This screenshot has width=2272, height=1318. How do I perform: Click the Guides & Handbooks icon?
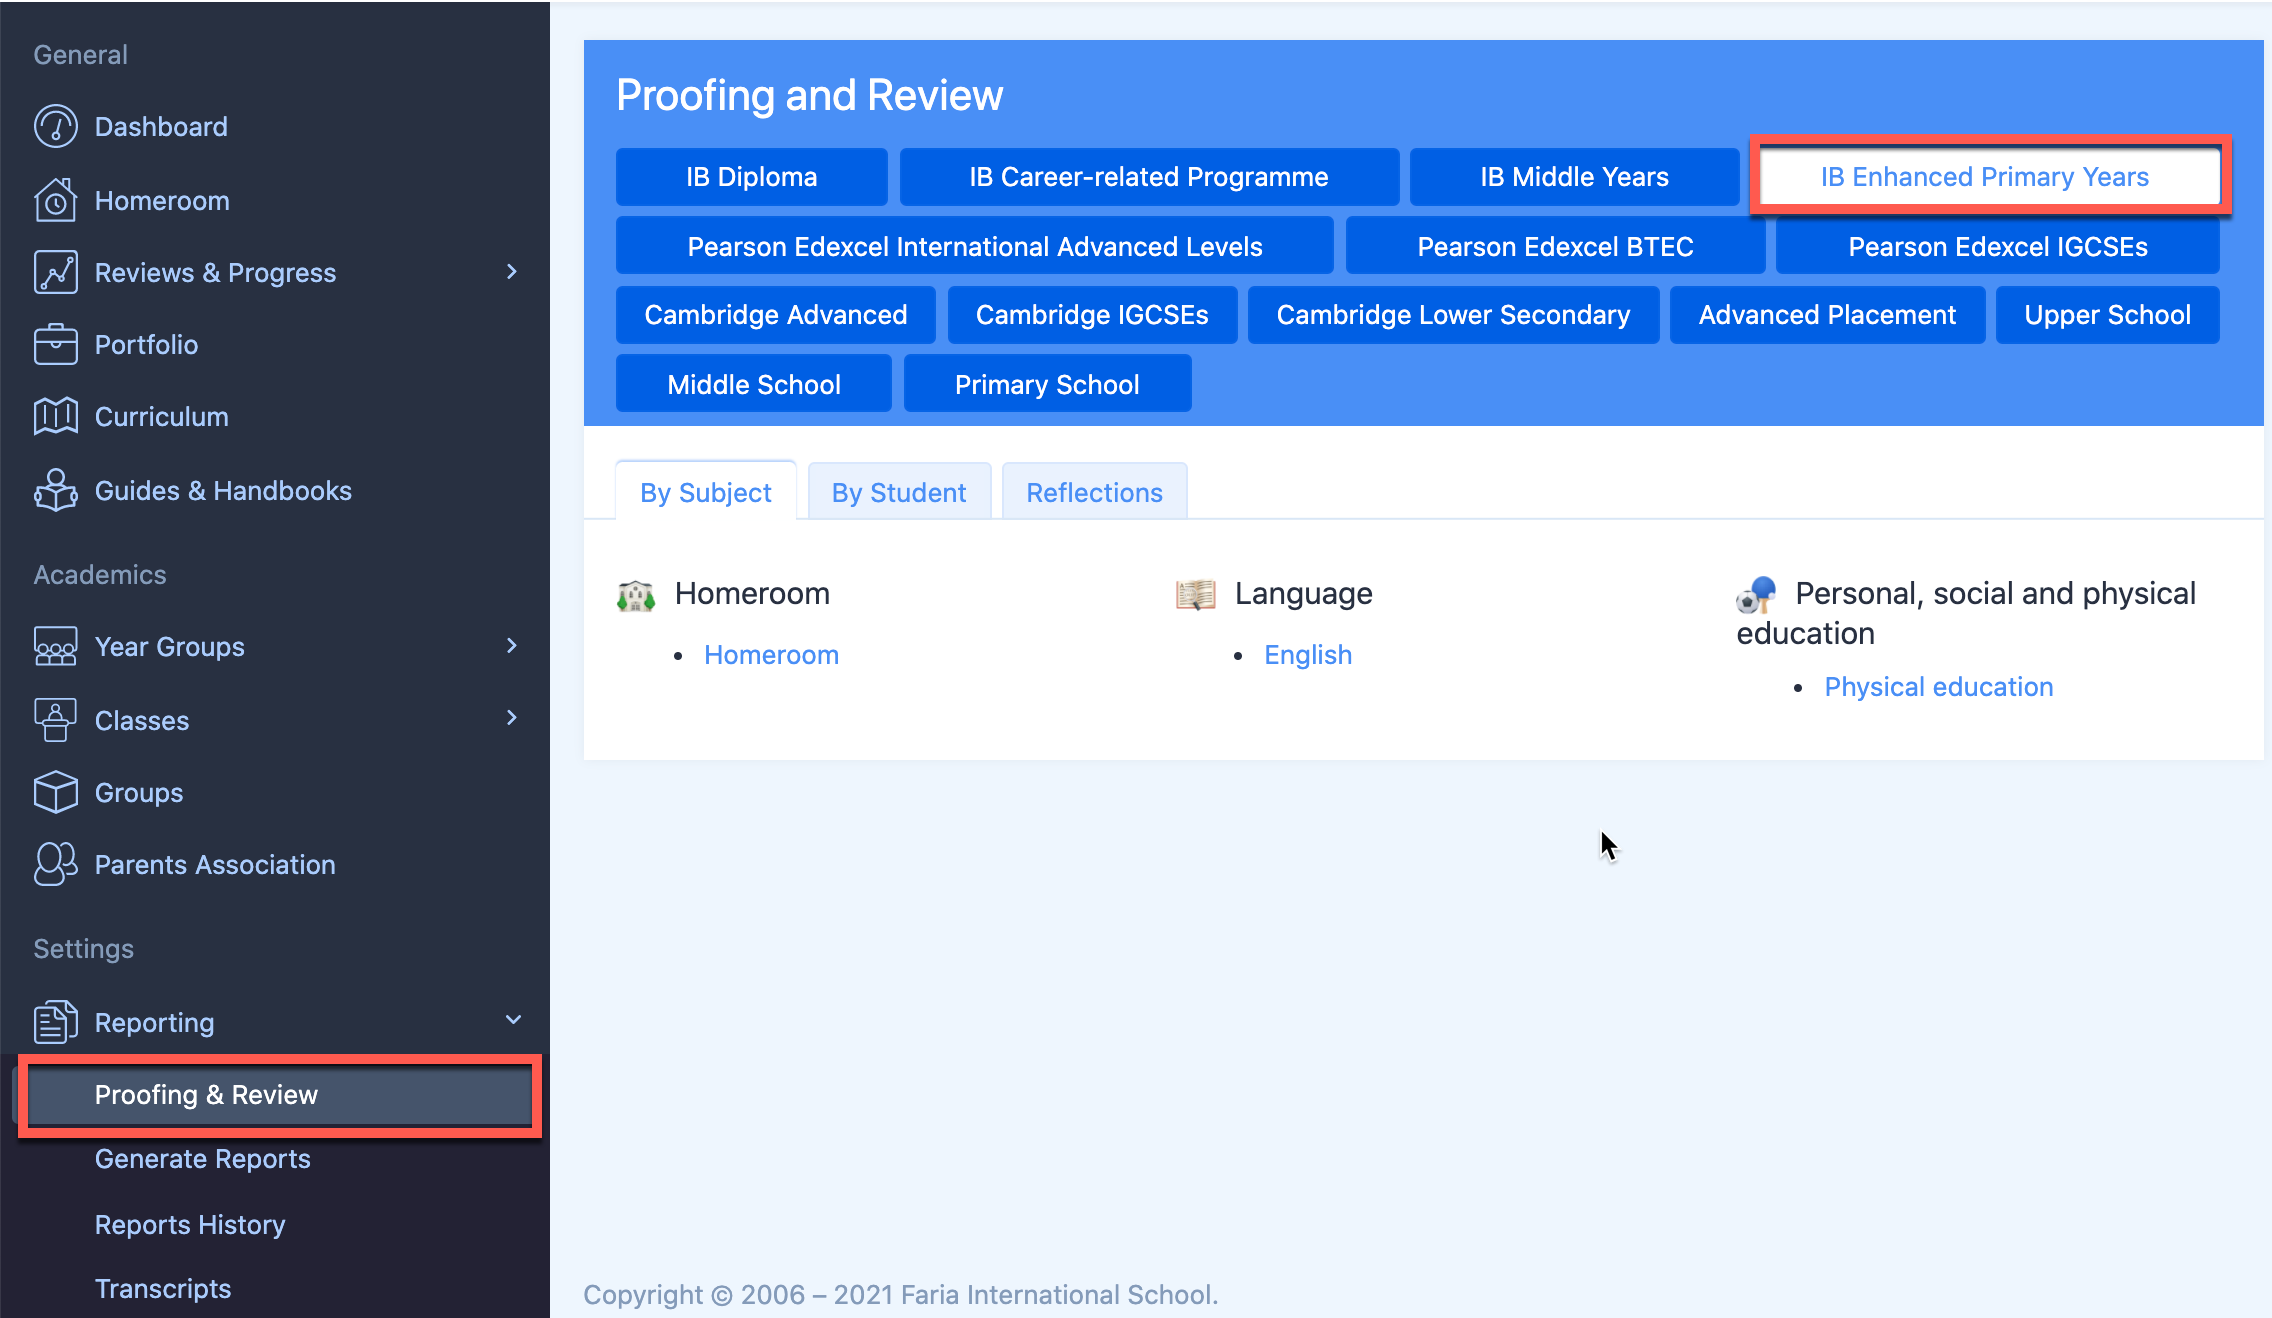click(x=55, y=490)
